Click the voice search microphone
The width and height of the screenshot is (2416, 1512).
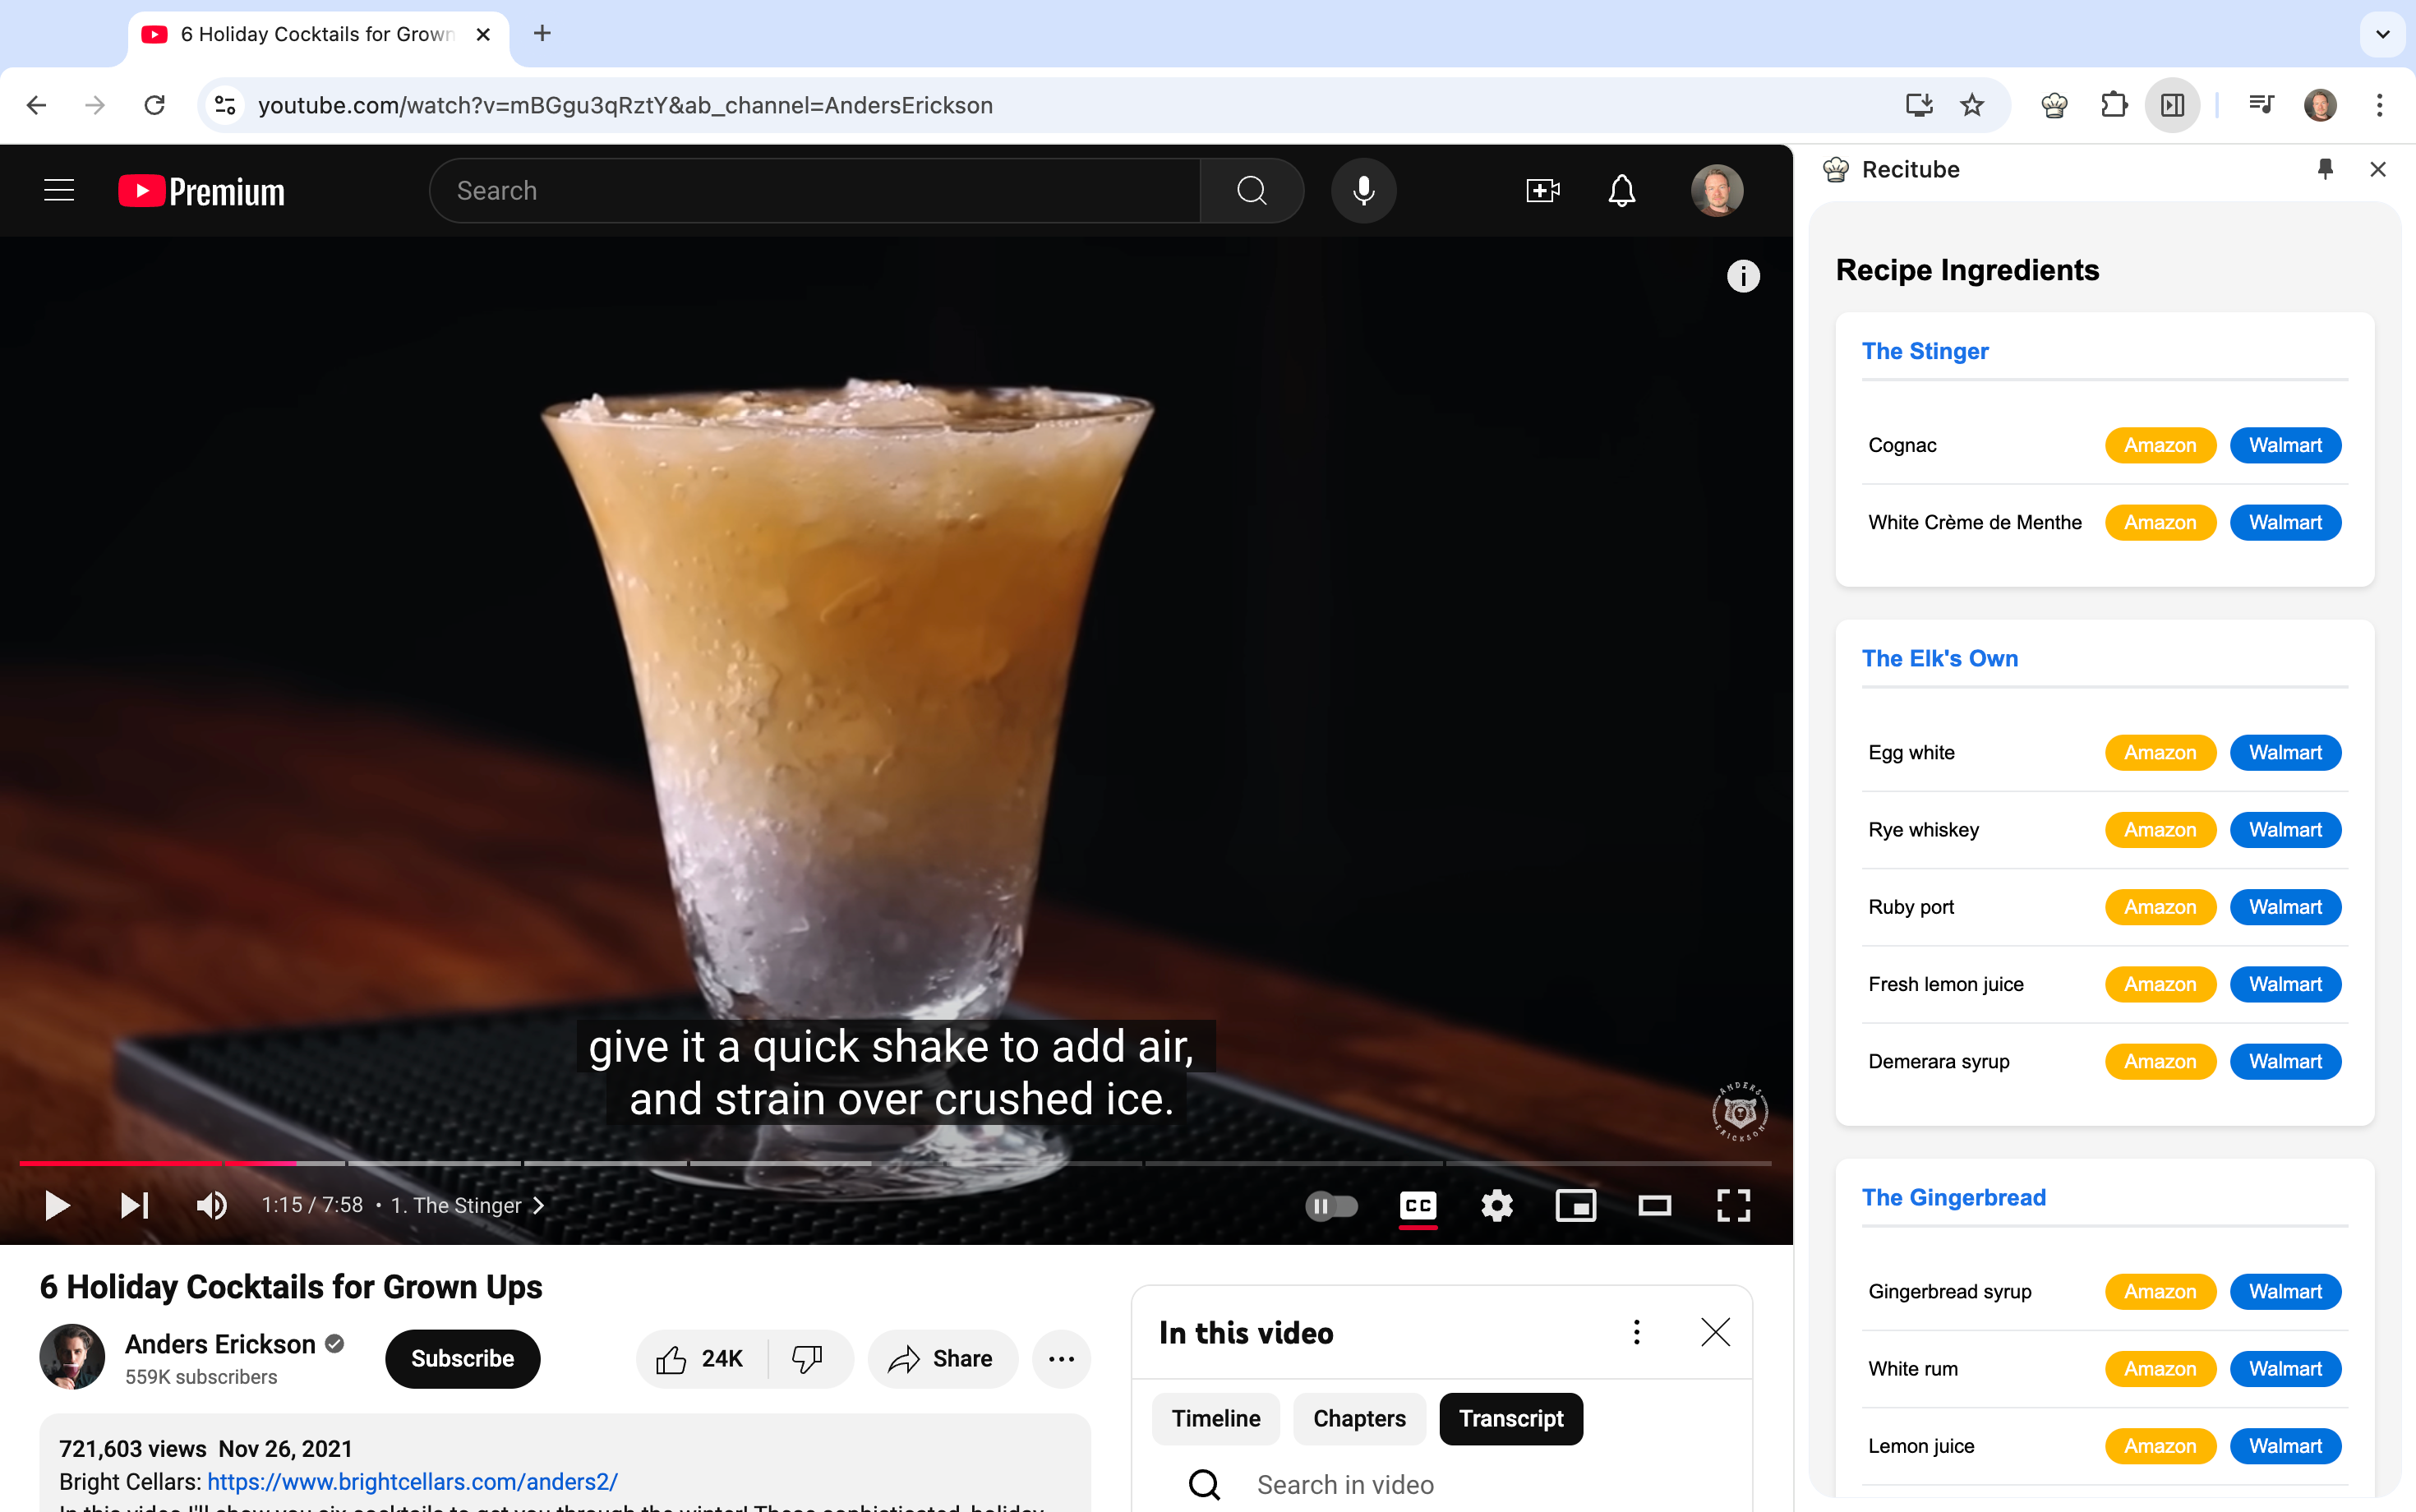point(1363,190)
